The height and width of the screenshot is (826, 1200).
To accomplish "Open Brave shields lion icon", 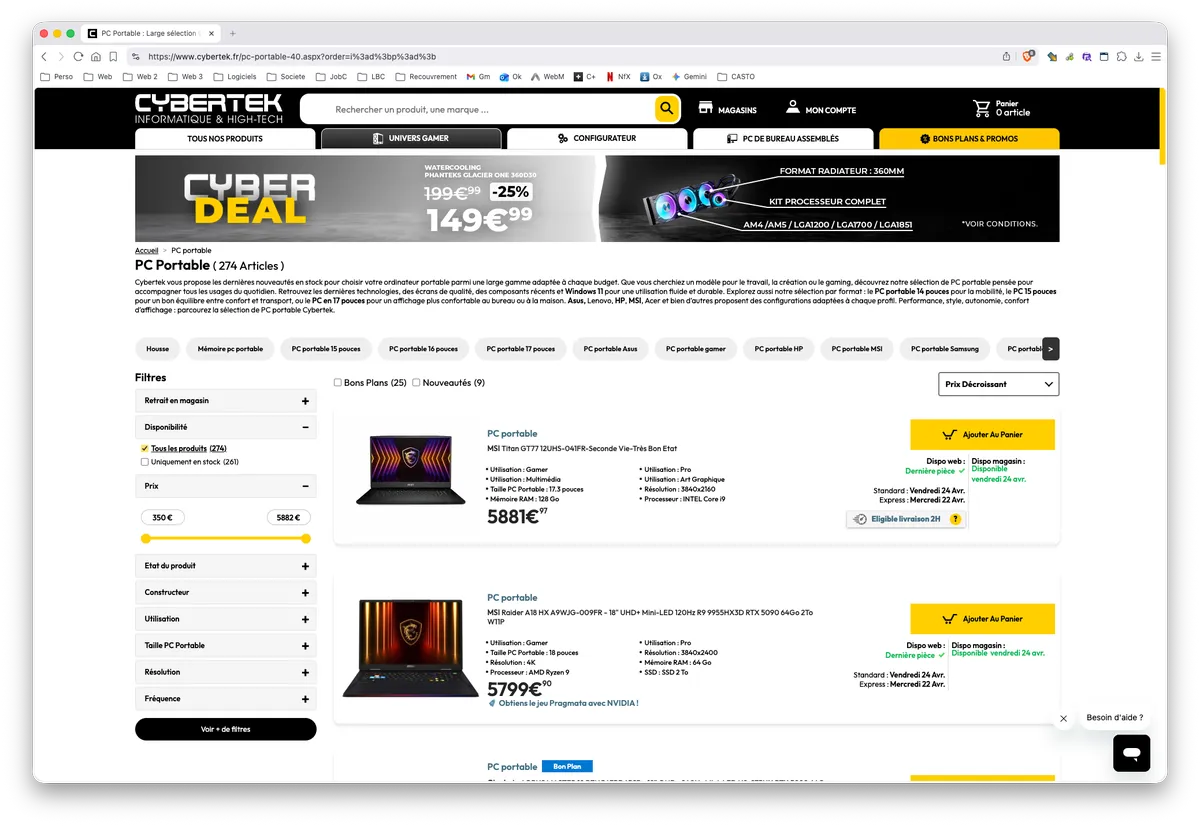I will (1028, 56).
